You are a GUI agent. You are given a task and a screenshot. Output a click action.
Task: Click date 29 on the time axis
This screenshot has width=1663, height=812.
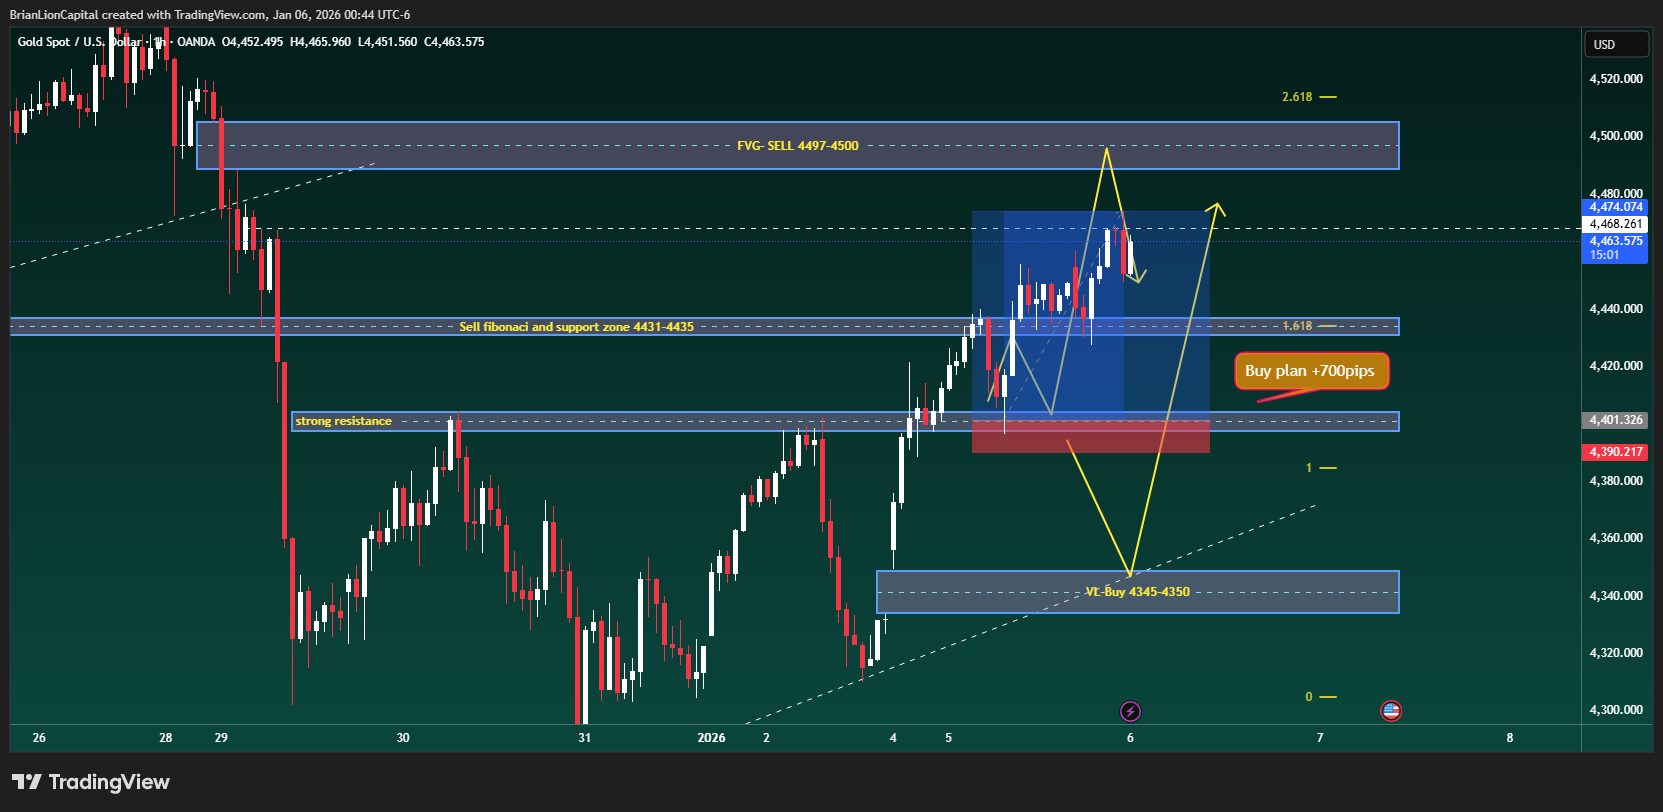(221, 738)
